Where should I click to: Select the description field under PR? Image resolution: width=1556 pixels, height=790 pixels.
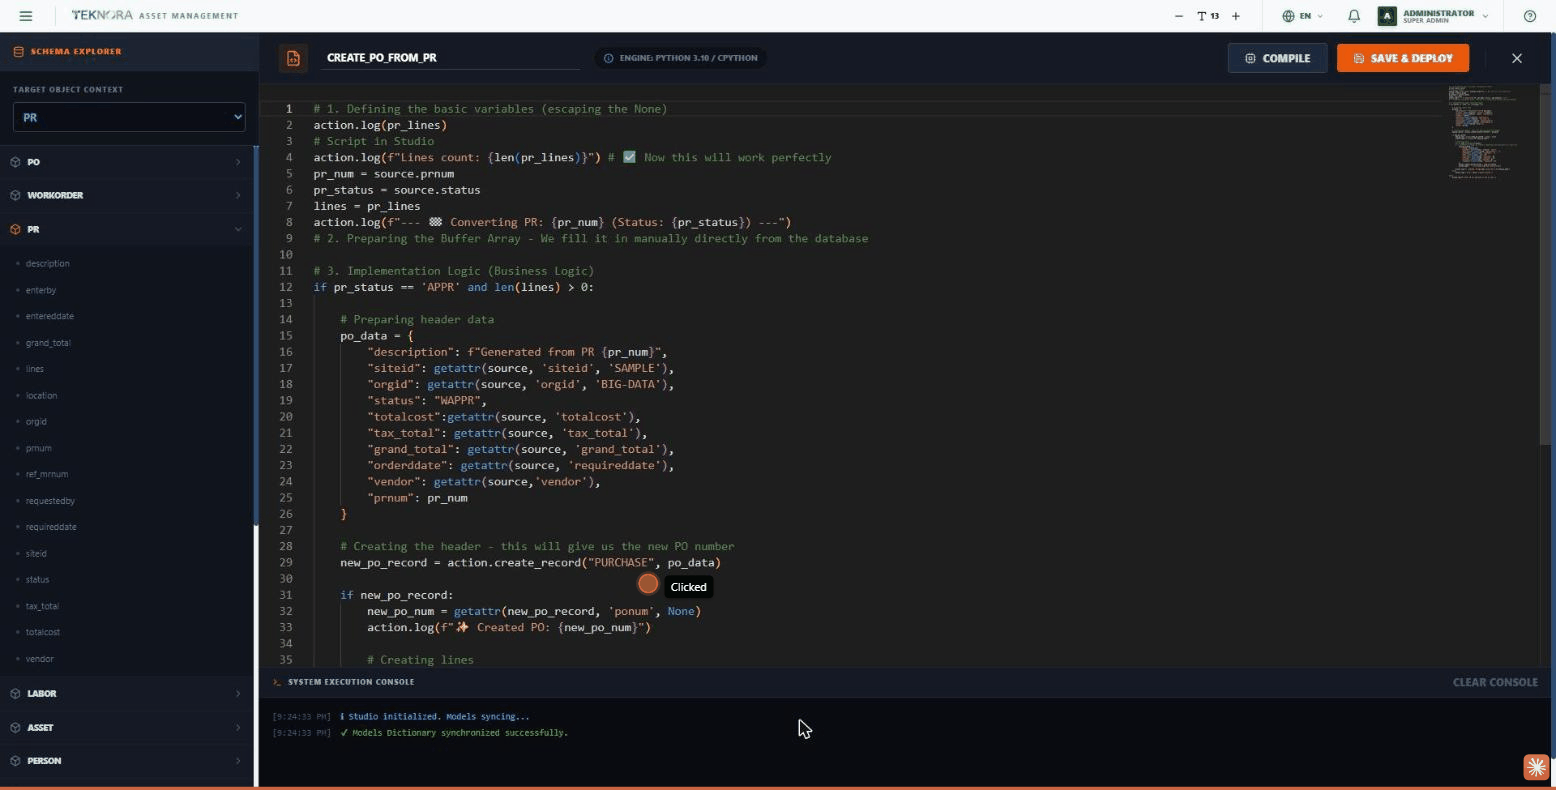click(47, 264)
